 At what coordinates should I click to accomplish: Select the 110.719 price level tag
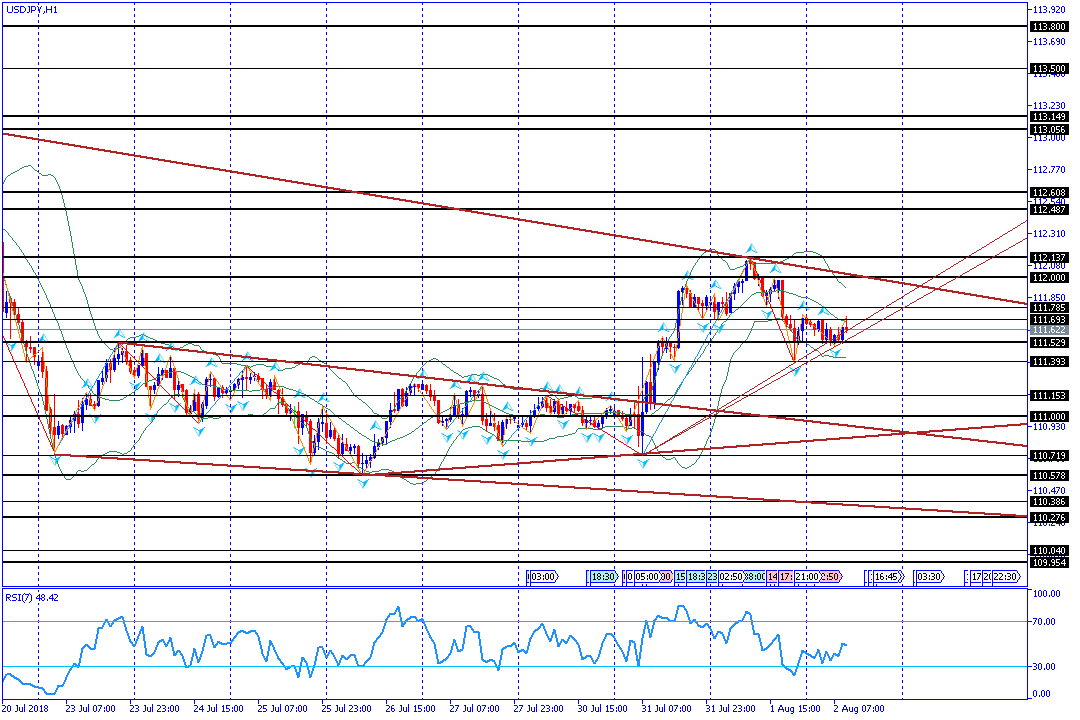(x=1049, y=455)
